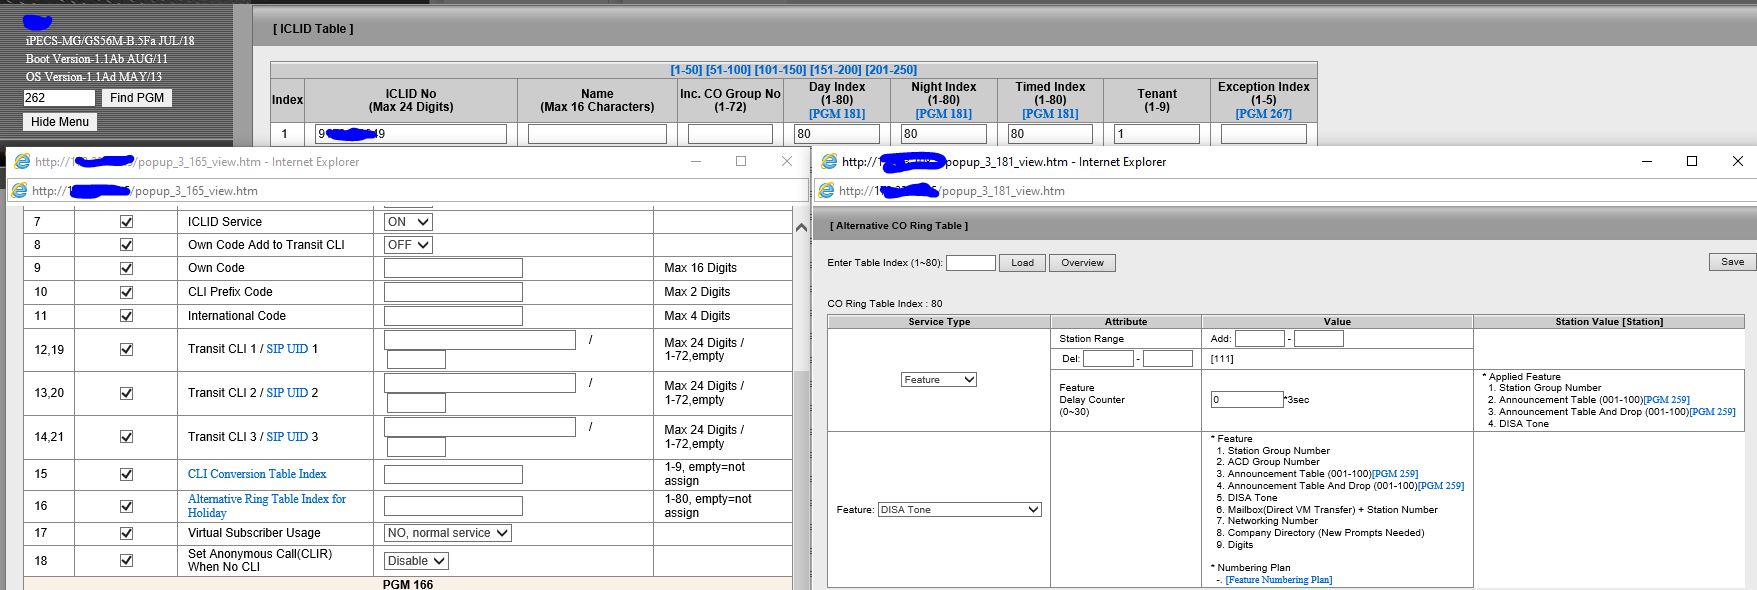
Task: Expand the ICLID Service ON dropdown
Action: tap(408, 222)
